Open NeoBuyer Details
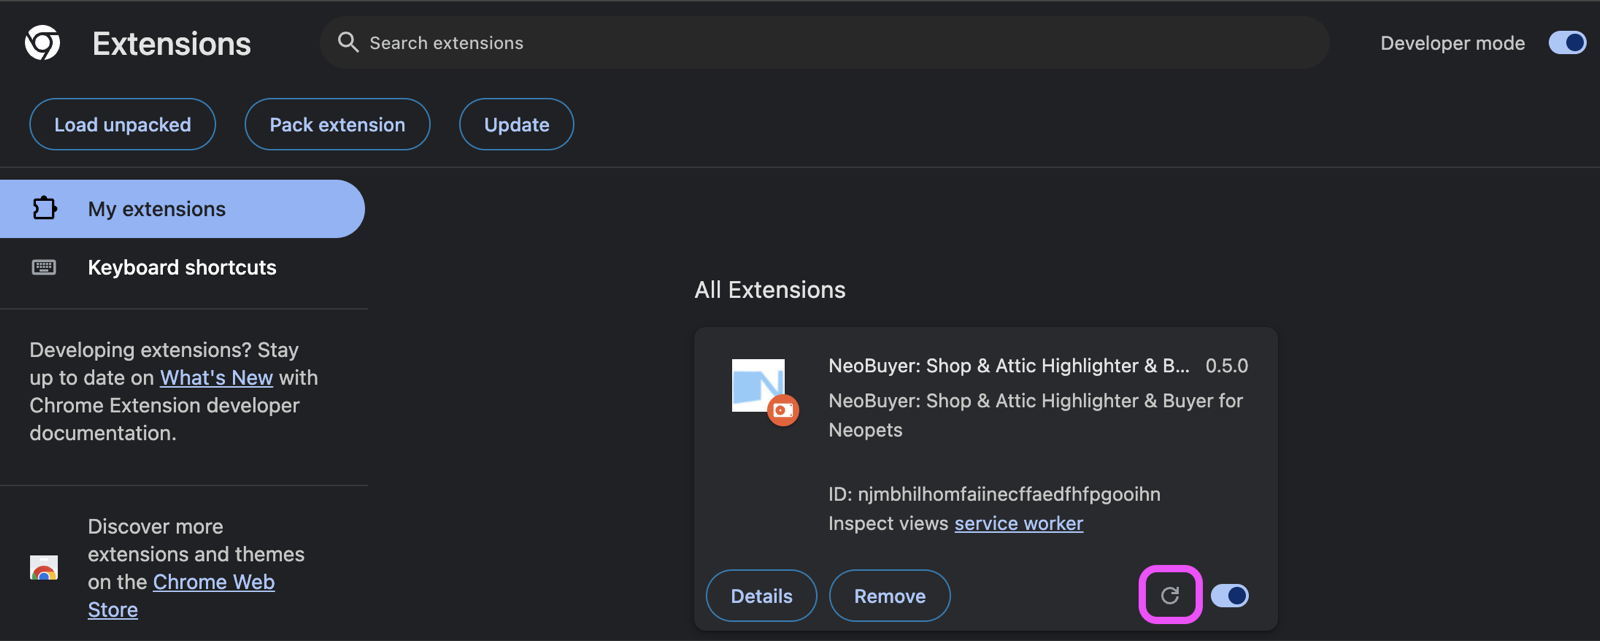Screen dimensions: 1600x641 tap(762, 596)
